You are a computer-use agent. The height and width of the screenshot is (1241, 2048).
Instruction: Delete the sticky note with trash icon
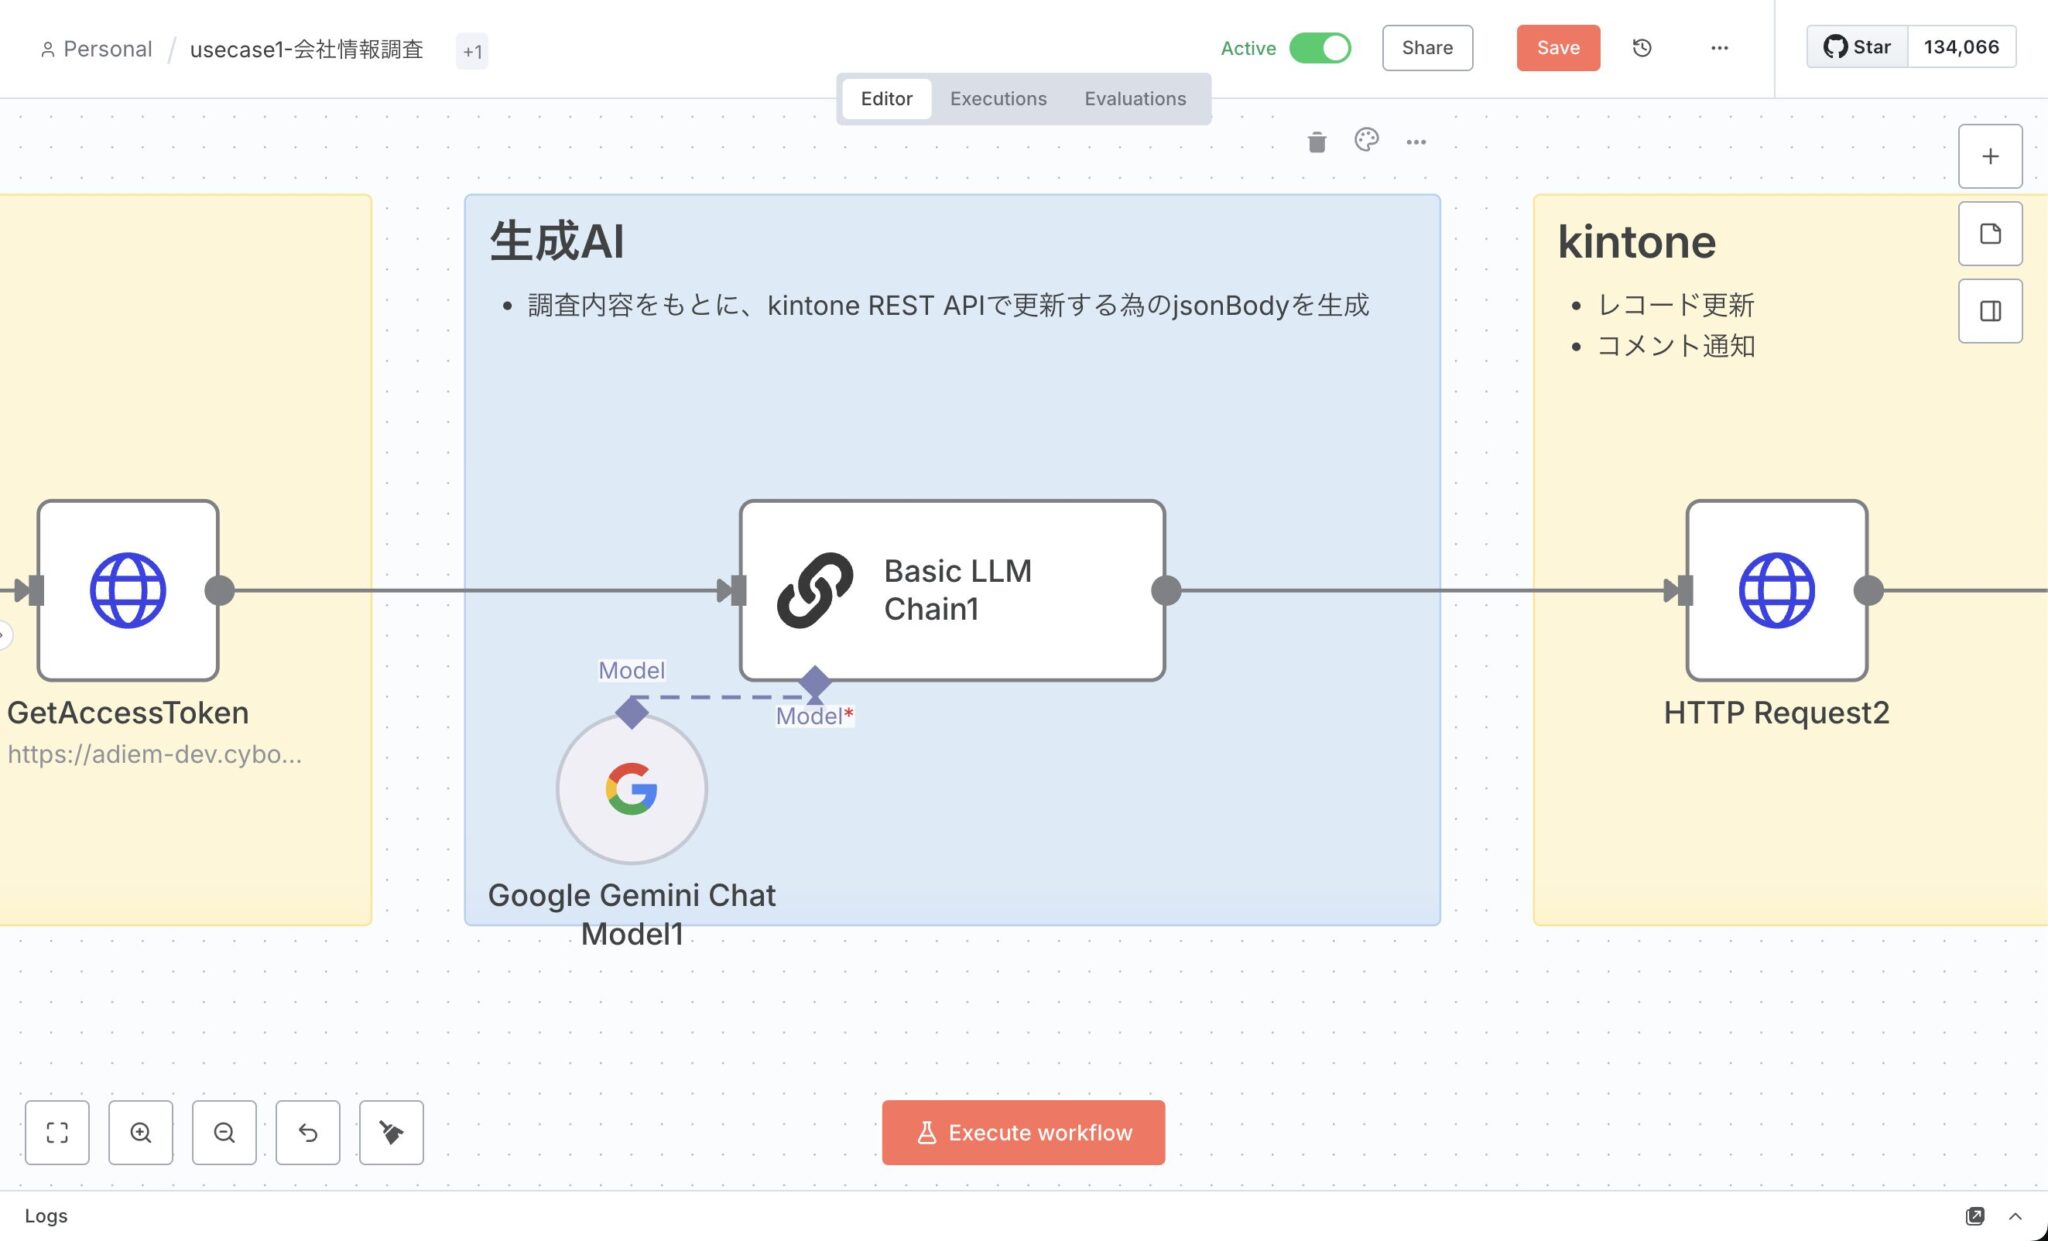pyautogui.click(x=1316, y=142)
